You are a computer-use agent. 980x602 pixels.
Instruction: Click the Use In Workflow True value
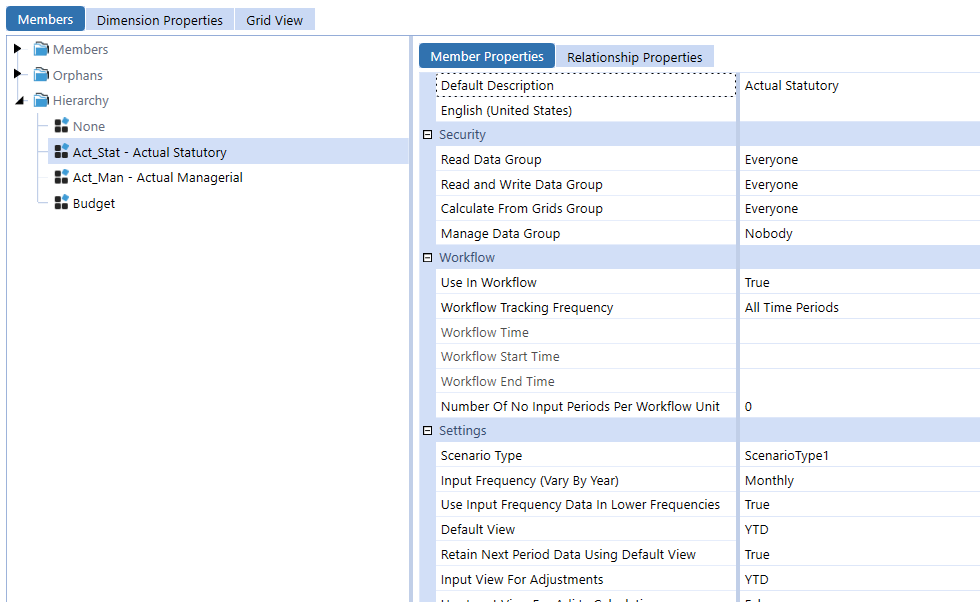pos(757,283)
